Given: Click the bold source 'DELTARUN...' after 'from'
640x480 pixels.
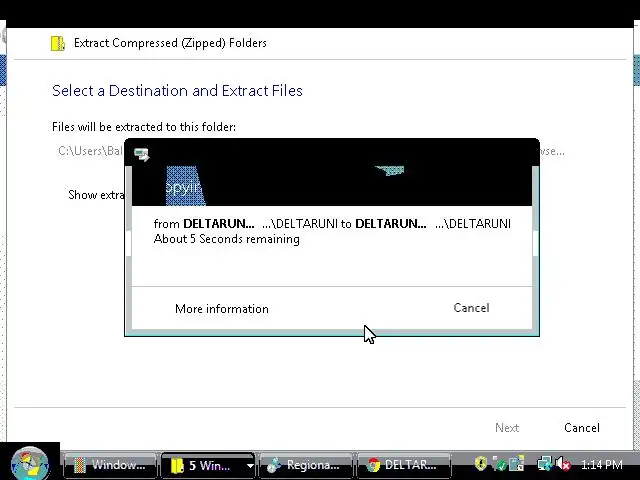Looking at the screenshot, I should click(x=219, y=224).
